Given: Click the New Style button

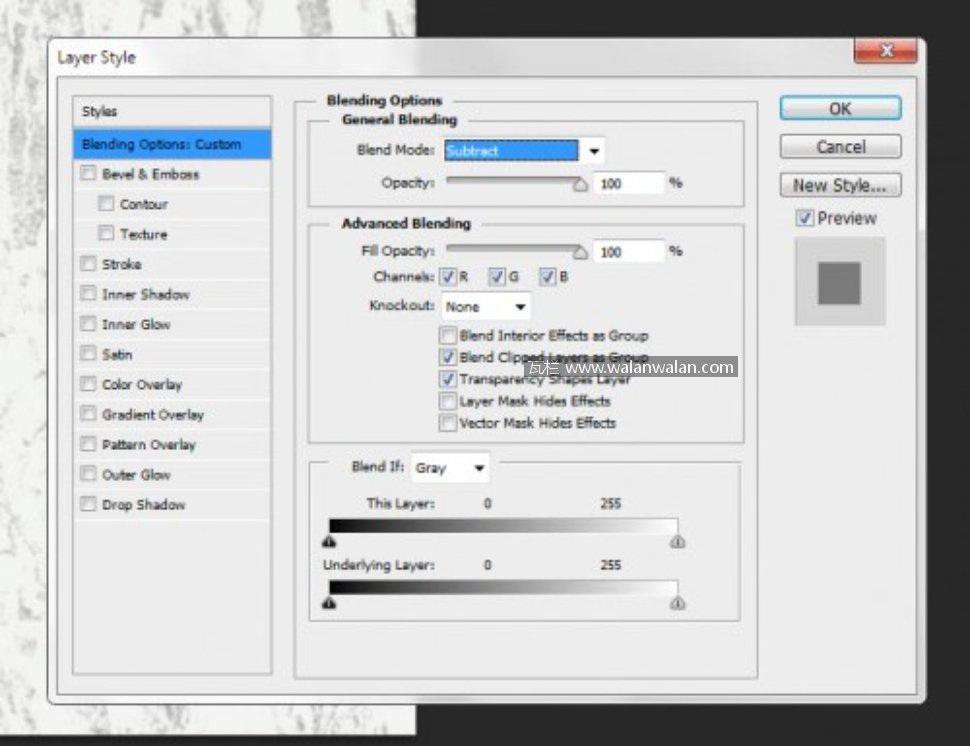Looking at the screenshot, I should click(x=840, y=185).
